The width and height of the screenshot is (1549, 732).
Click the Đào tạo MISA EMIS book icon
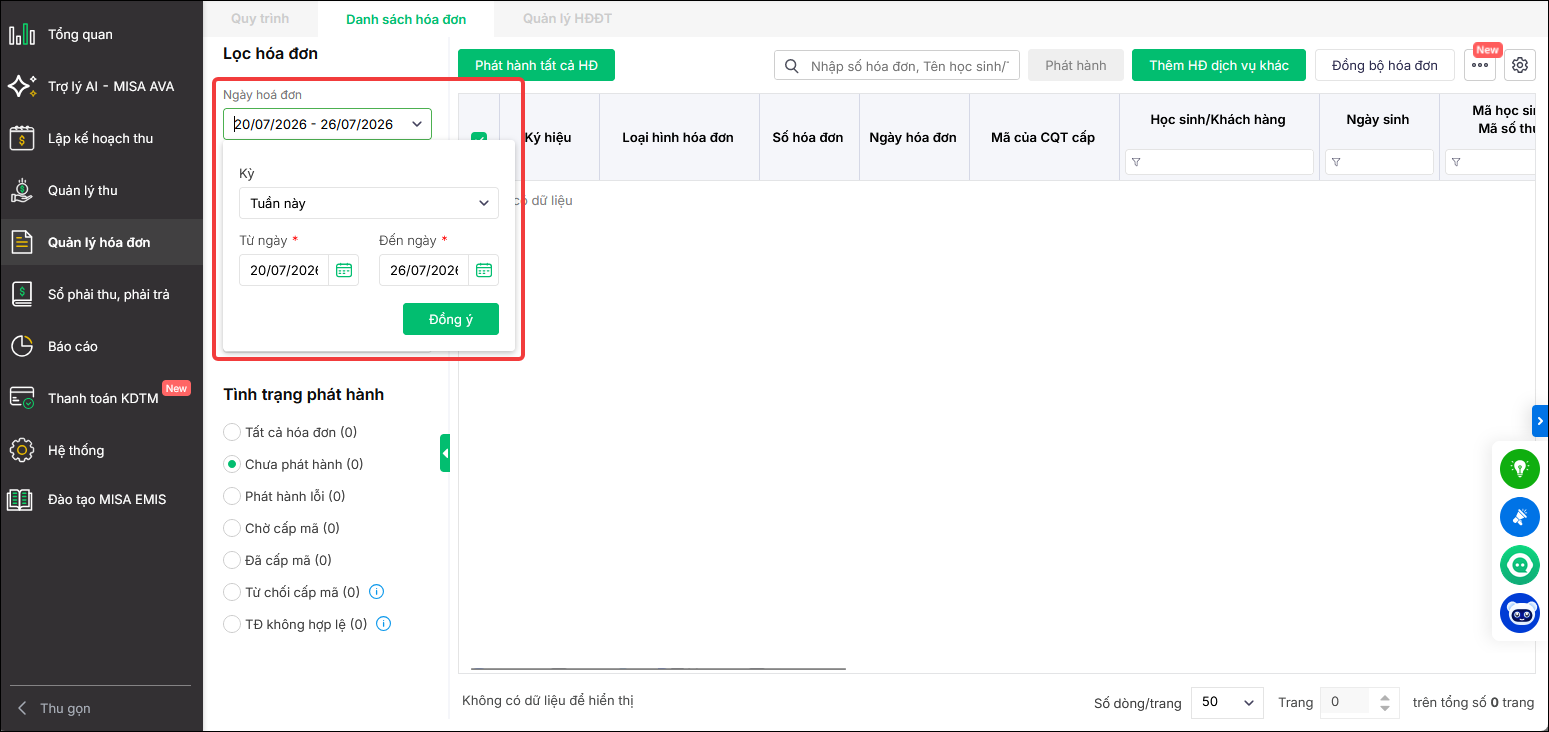click(x=21, y=499)
